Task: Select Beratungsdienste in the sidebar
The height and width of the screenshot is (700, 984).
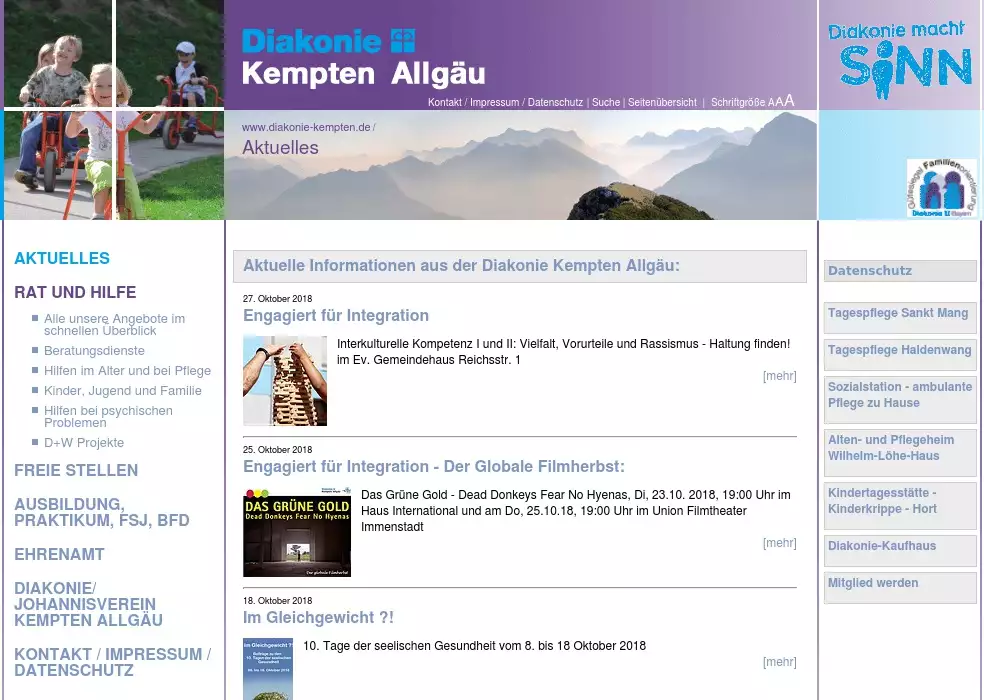Action: (x=94, y=351)
